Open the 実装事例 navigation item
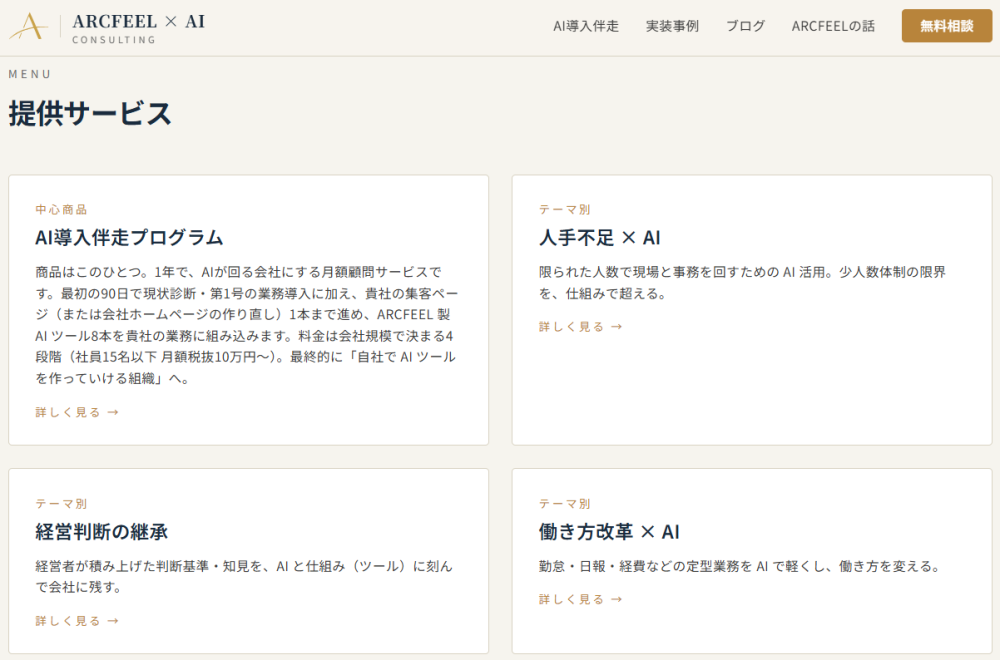 672,26
